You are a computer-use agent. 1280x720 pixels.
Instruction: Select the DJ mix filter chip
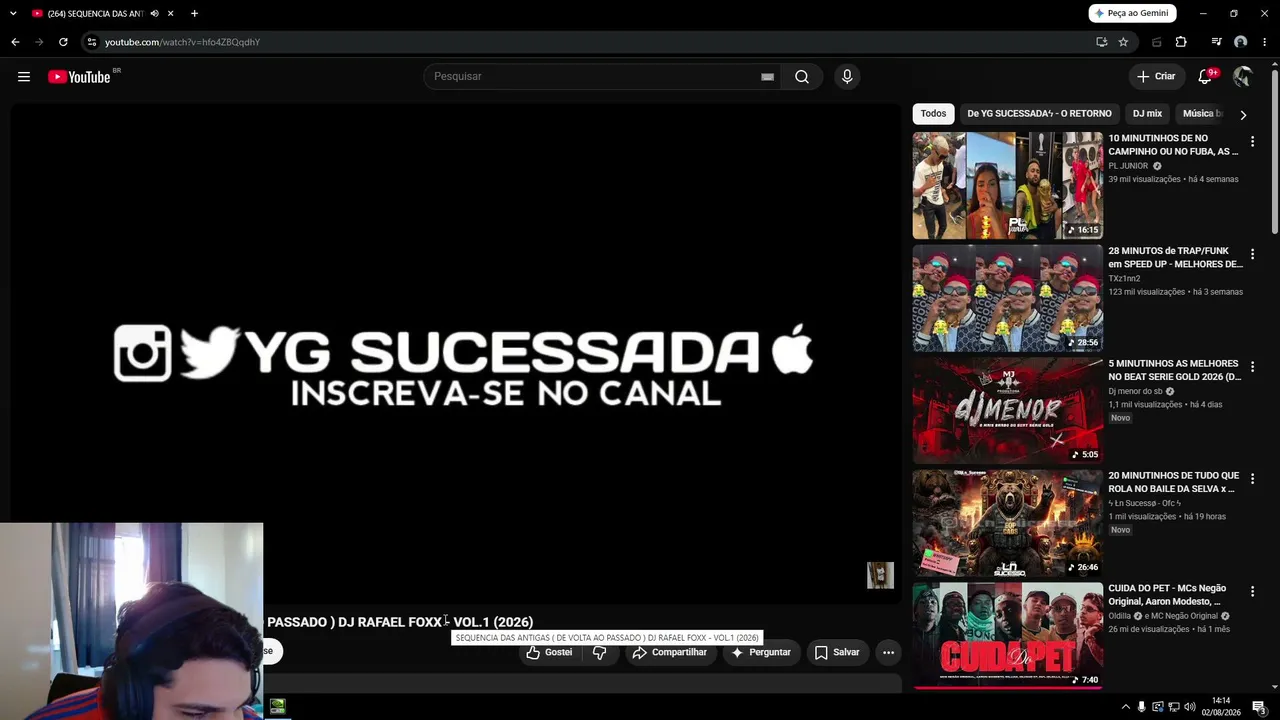pos(1147,114)
